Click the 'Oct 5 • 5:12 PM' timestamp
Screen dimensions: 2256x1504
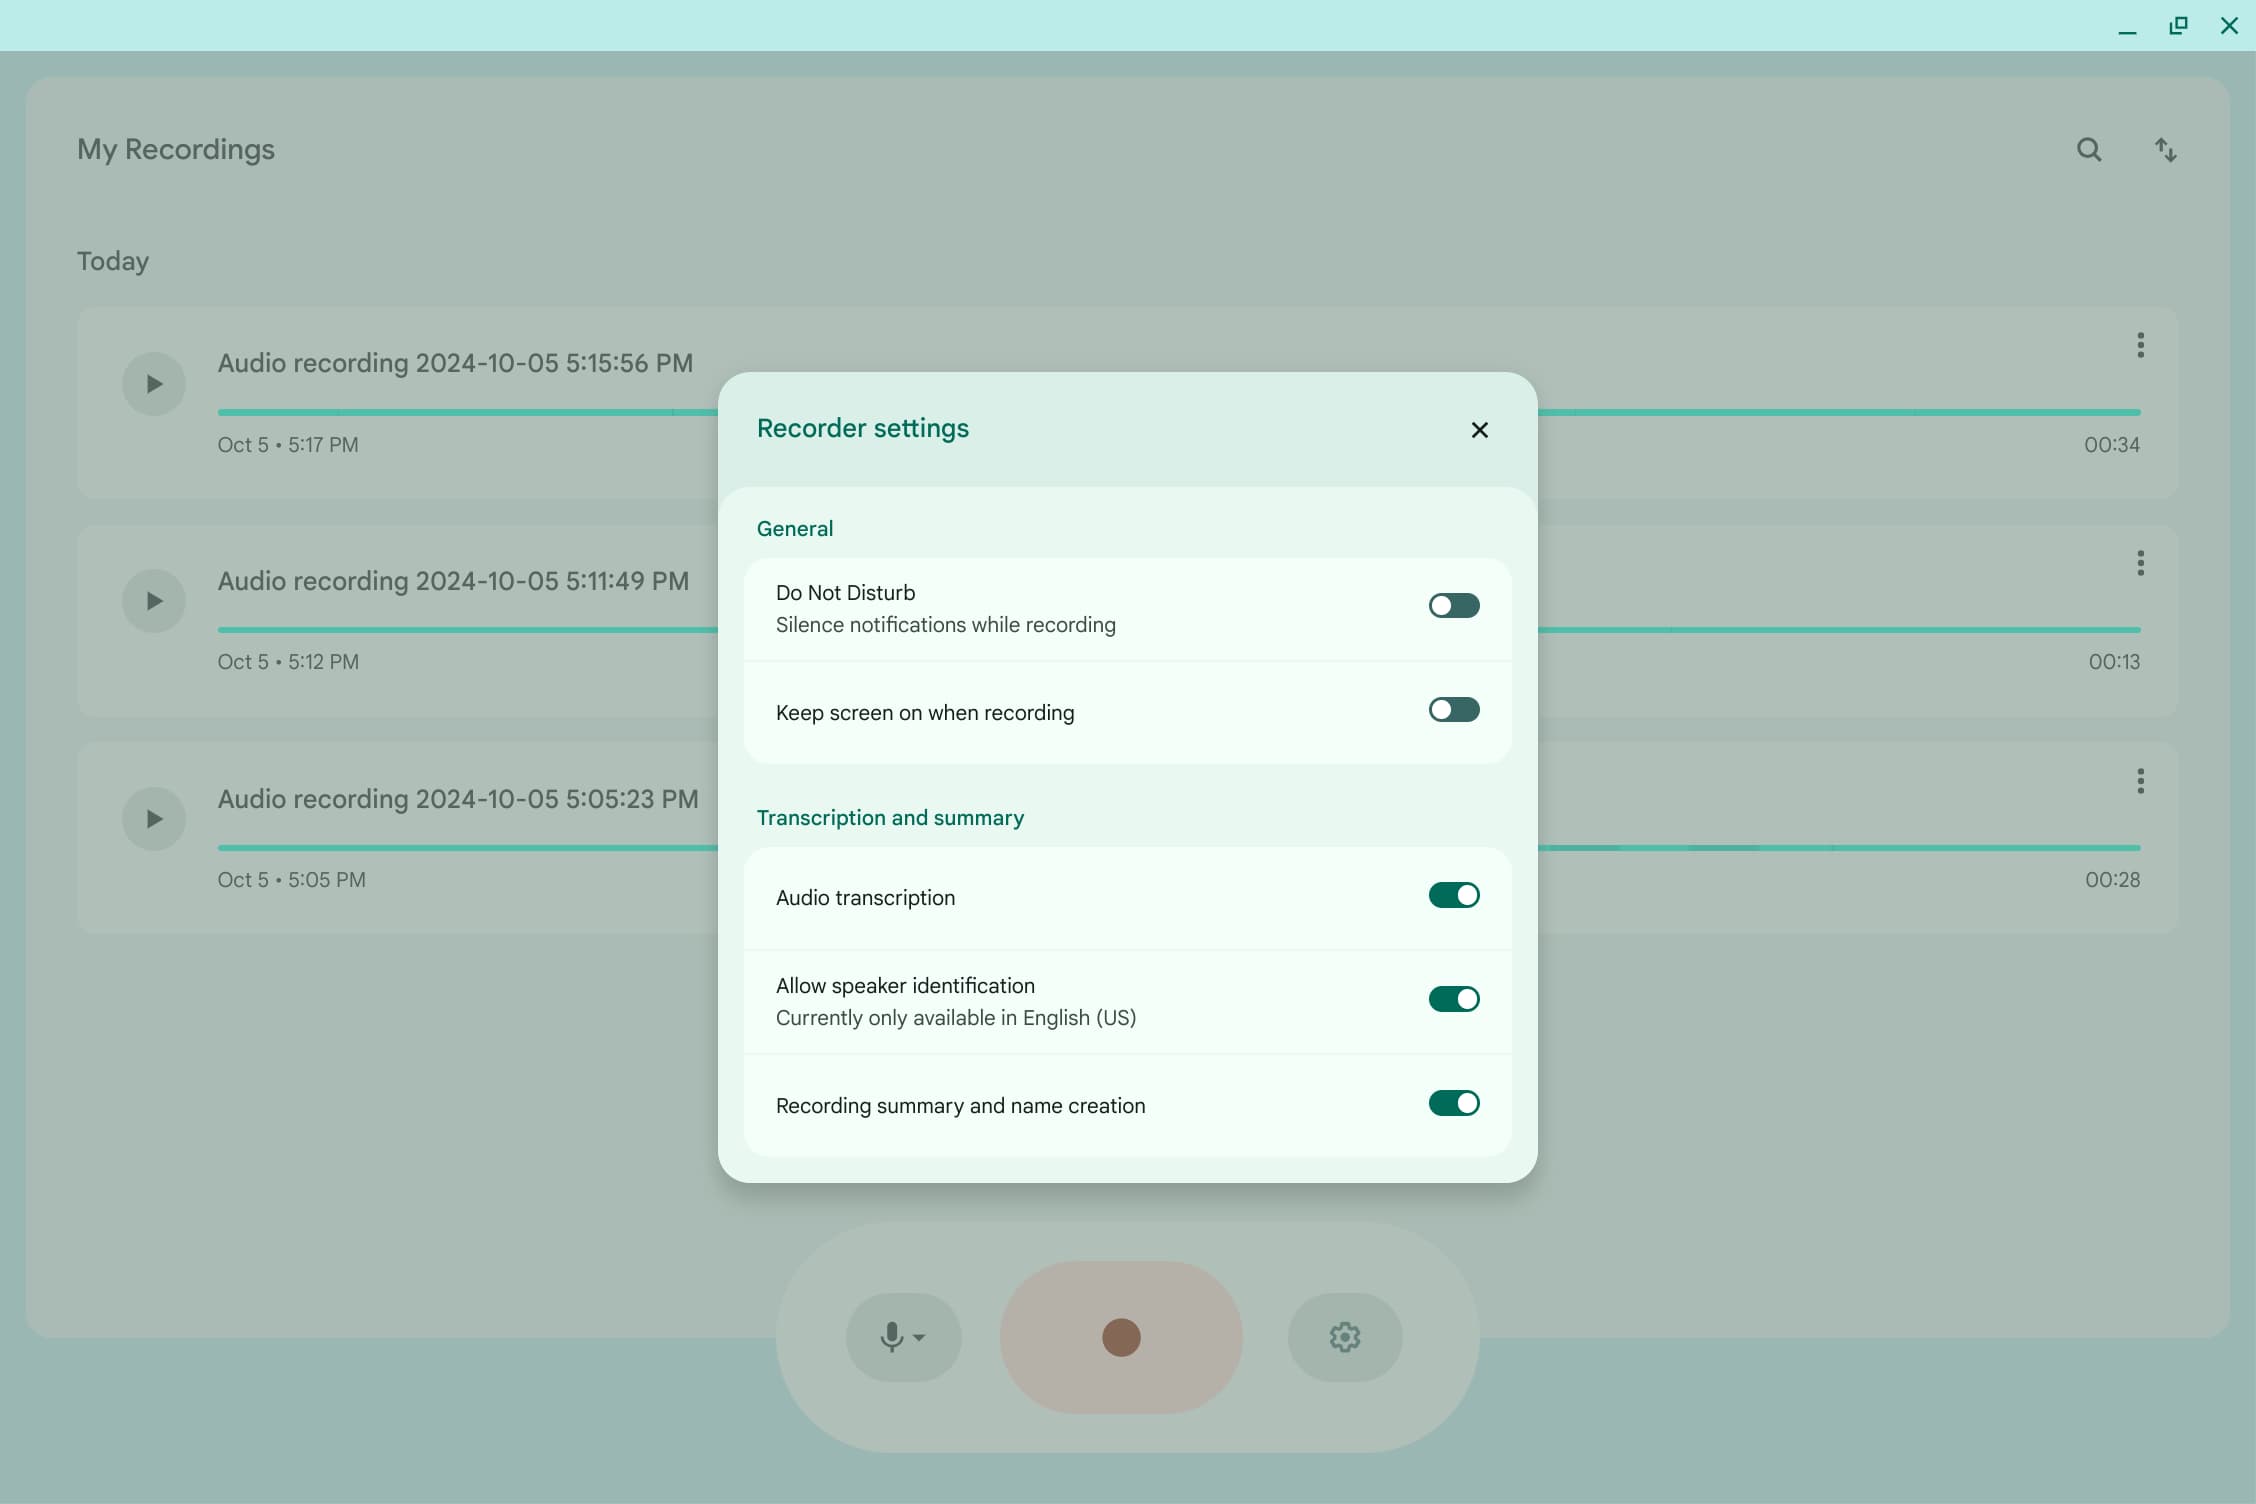pyautogui.click(x=288, y=662)
